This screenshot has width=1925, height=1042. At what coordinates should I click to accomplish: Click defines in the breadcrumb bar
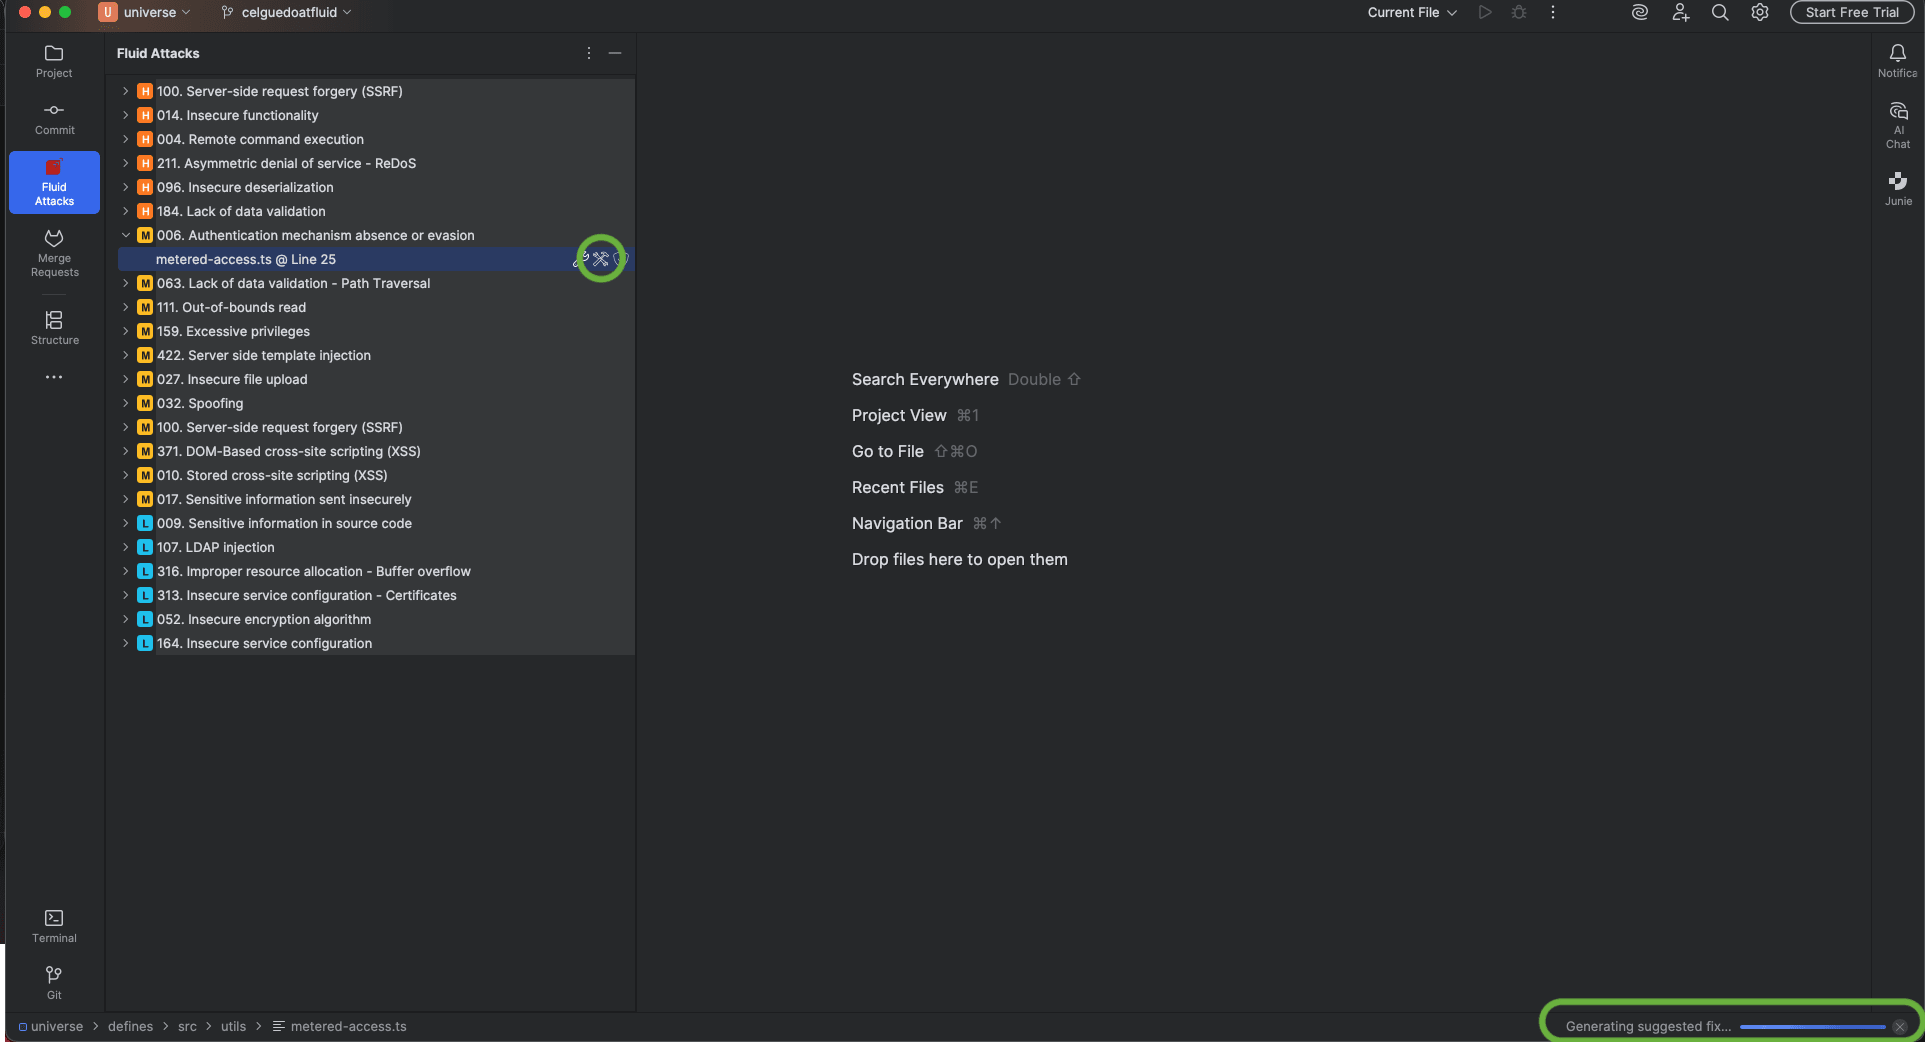click(x=130, y=1027)
